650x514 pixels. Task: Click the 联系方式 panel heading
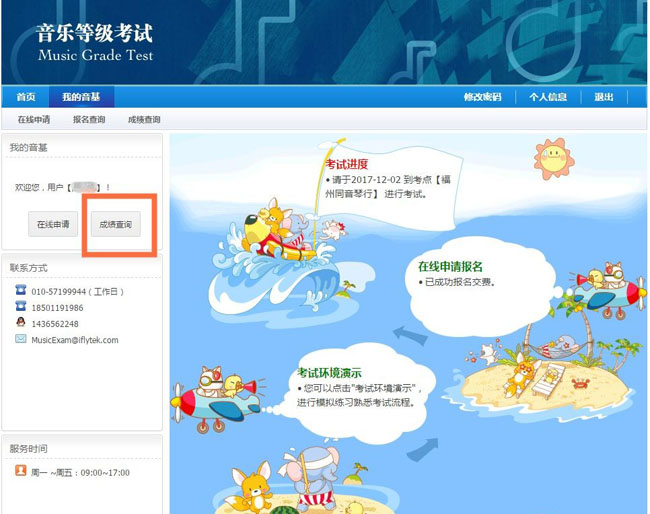pyautogui.click(x=29, y=268)
